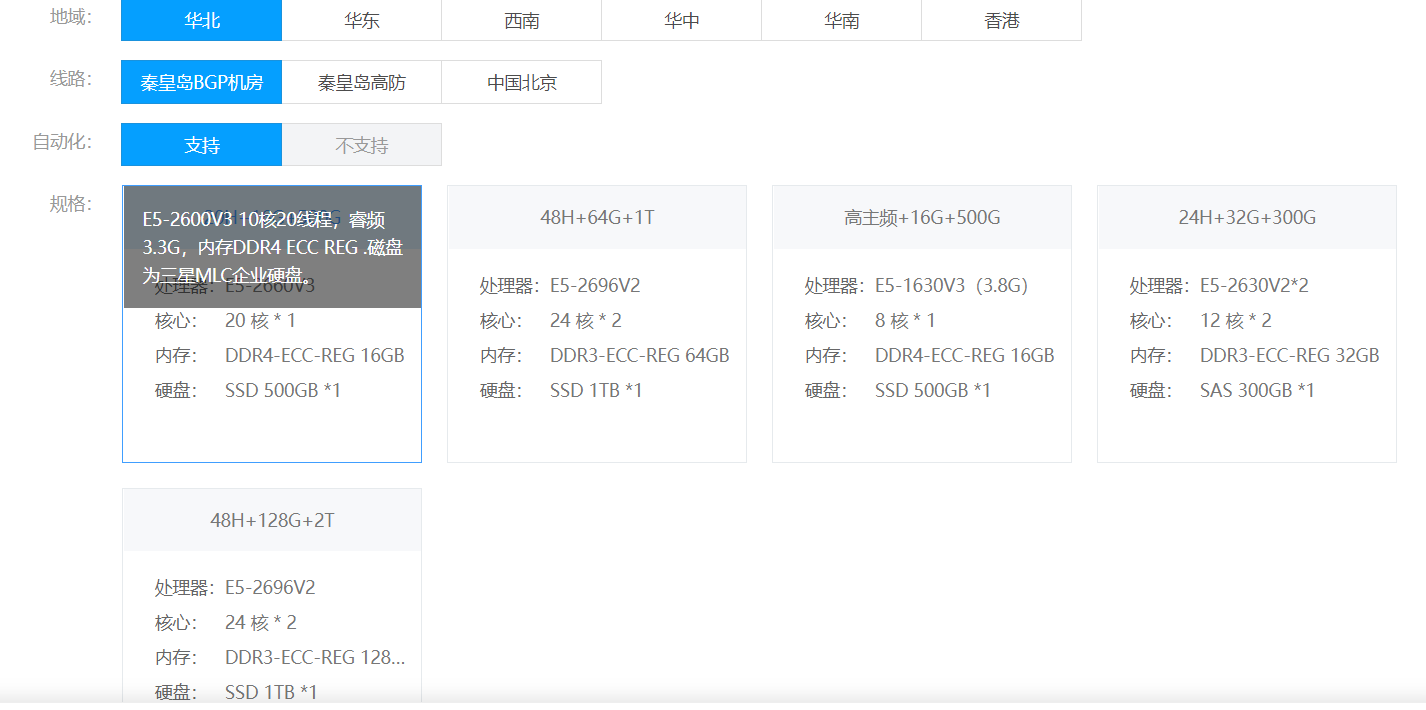Click the 规格: label
The width and height of the screenshot is (1426, 710).
[x=71, y=204]
